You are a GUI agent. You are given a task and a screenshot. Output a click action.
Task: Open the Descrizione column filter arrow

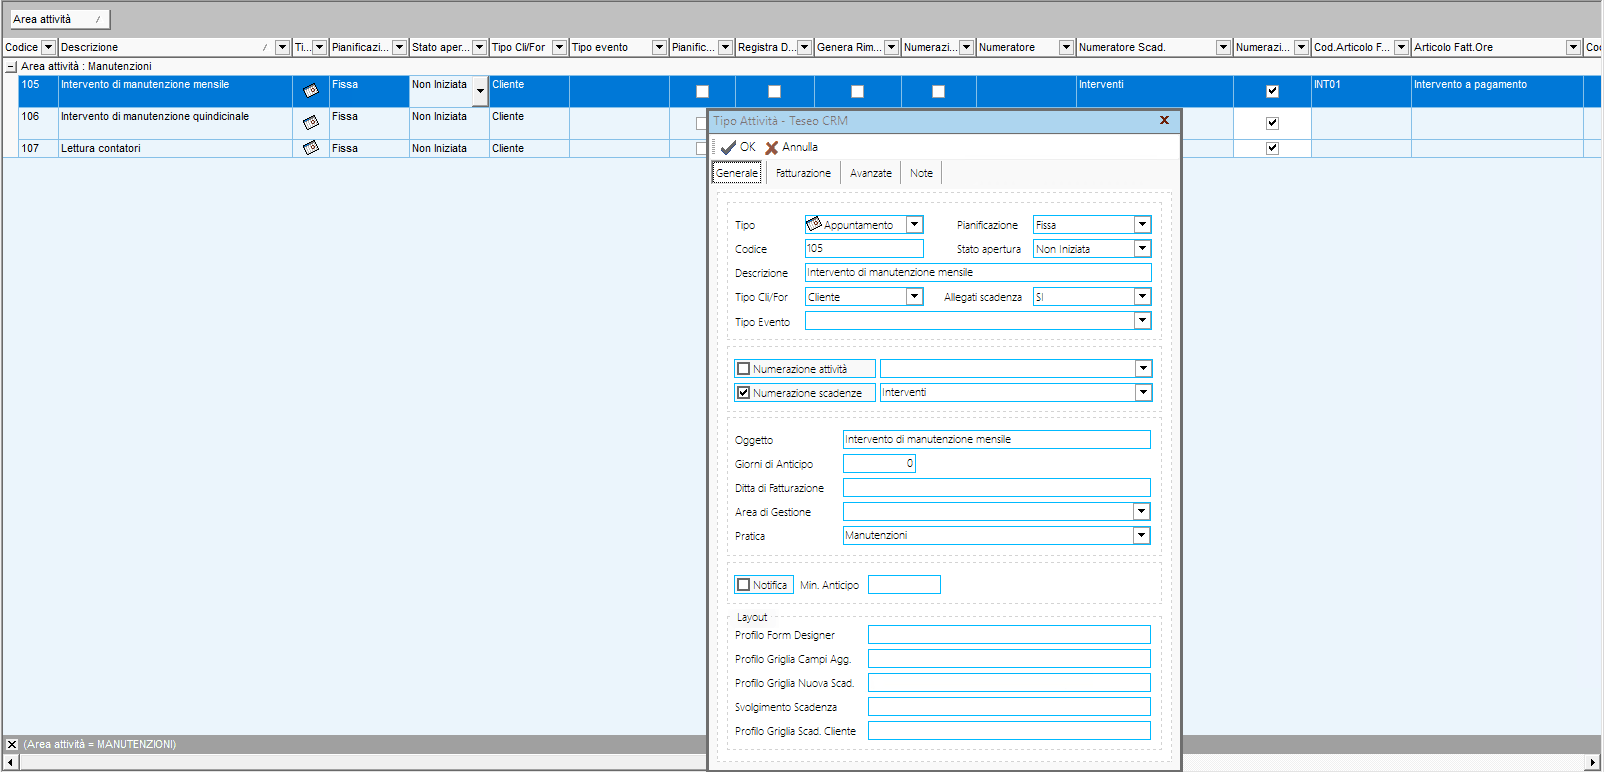coord(282,47)
